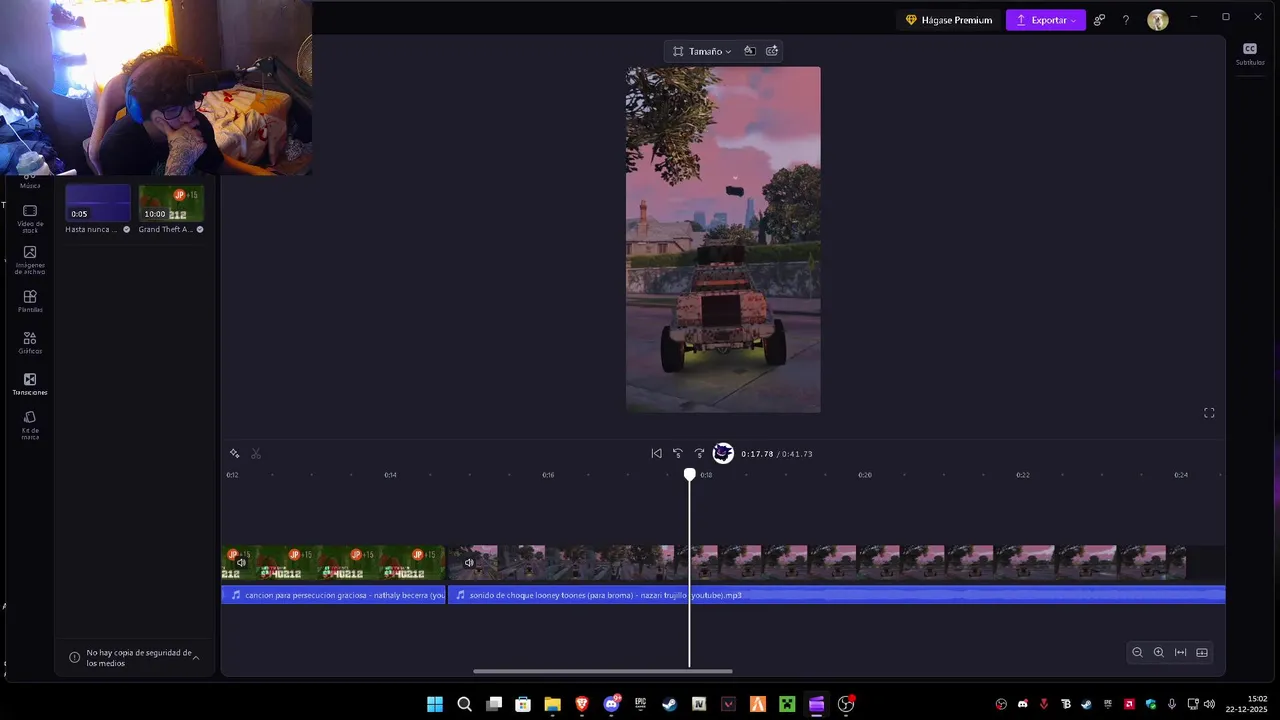This screenshot has width=1280, height=720.
Task: Click the split scissors icon
Action: pos(256,454)
